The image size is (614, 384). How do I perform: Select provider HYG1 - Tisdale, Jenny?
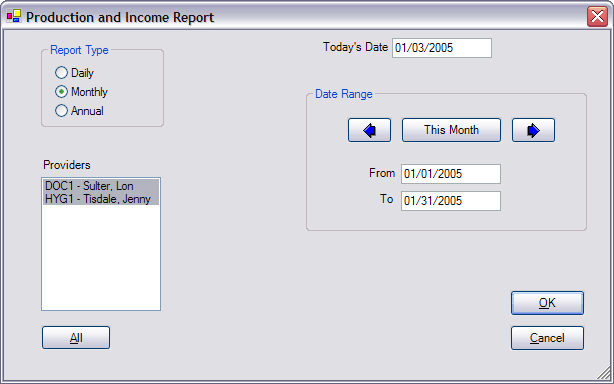coord(101,198)
